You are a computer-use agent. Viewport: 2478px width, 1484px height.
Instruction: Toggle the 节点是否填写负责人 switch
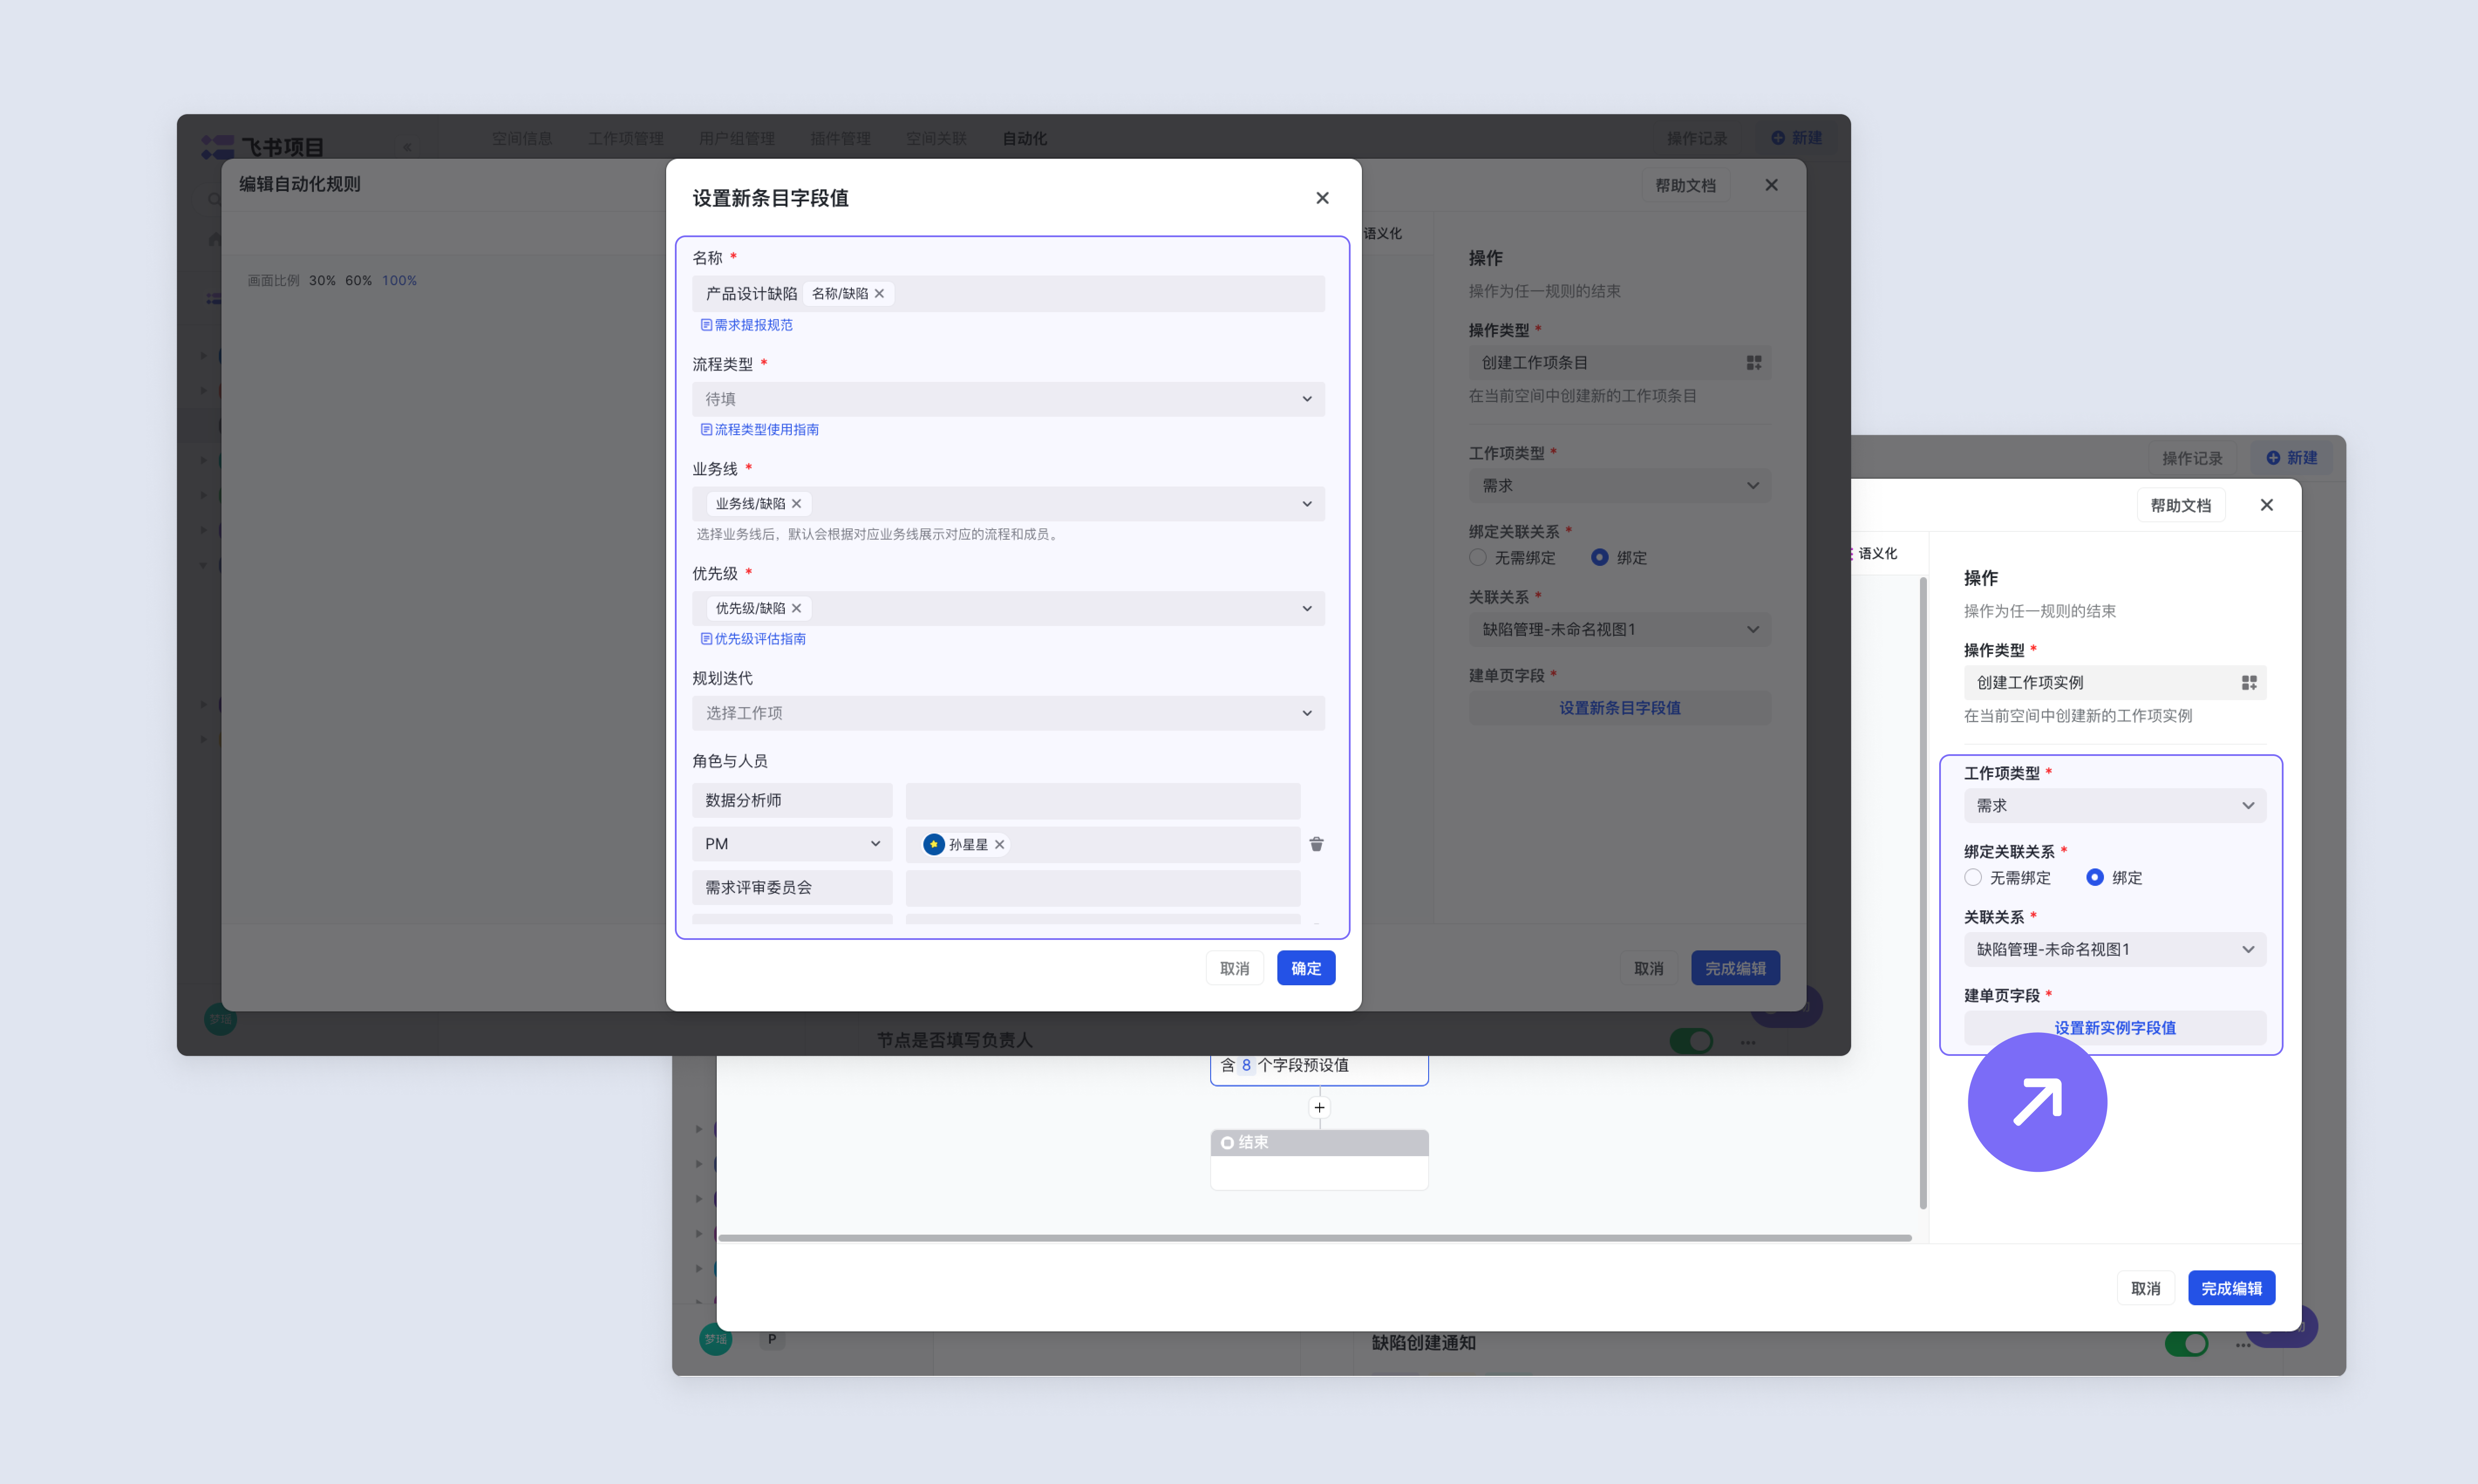pyautogui.click(x=1691, y=1040)
